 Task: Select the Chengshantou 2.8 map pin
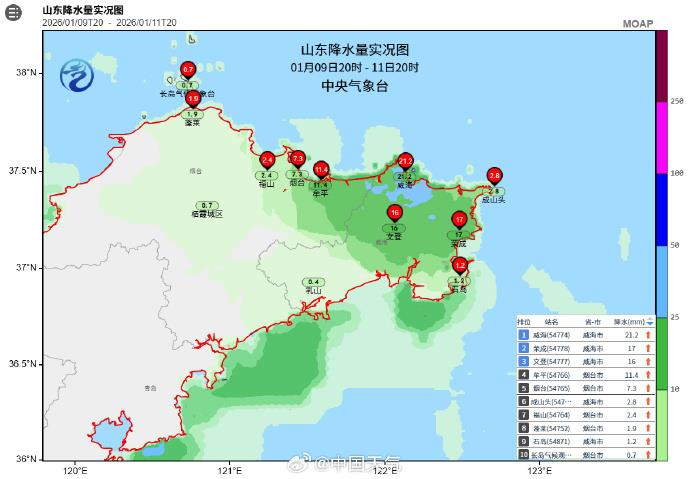pos(494,176)
